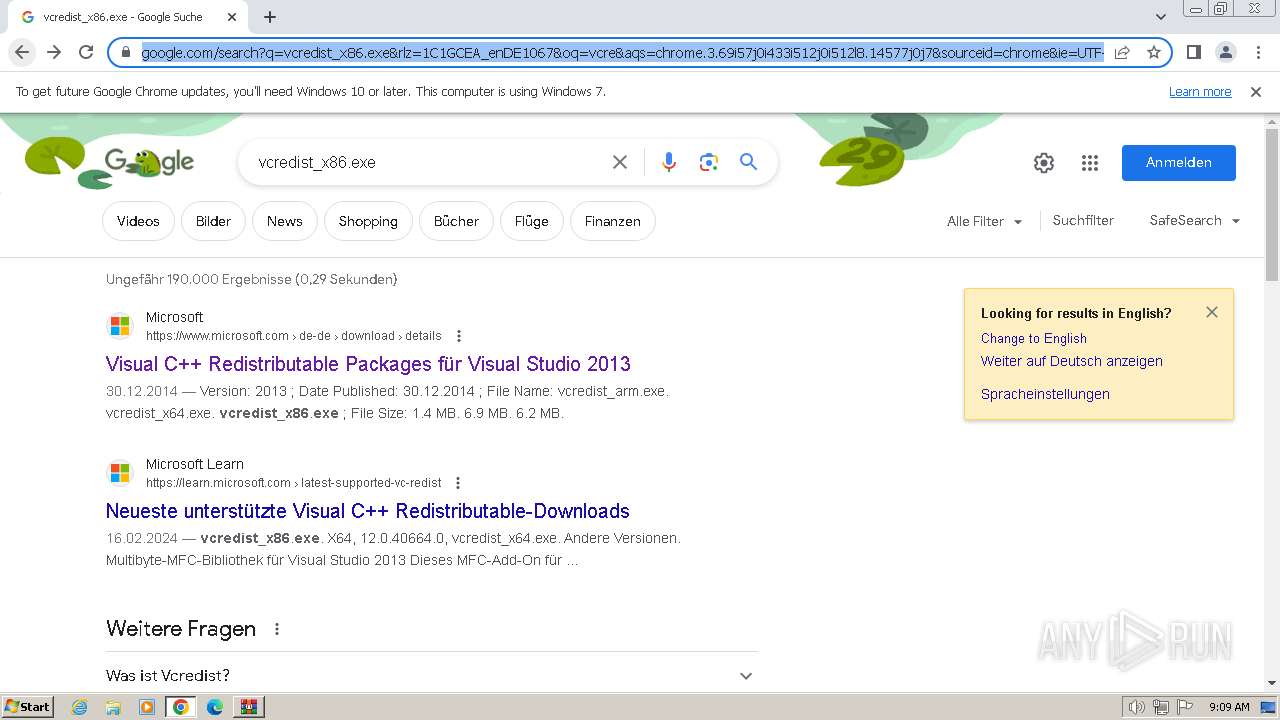Screen dimensions: 1280x720
Task: Open tab search dropdown arrow
Action: 1161,17
